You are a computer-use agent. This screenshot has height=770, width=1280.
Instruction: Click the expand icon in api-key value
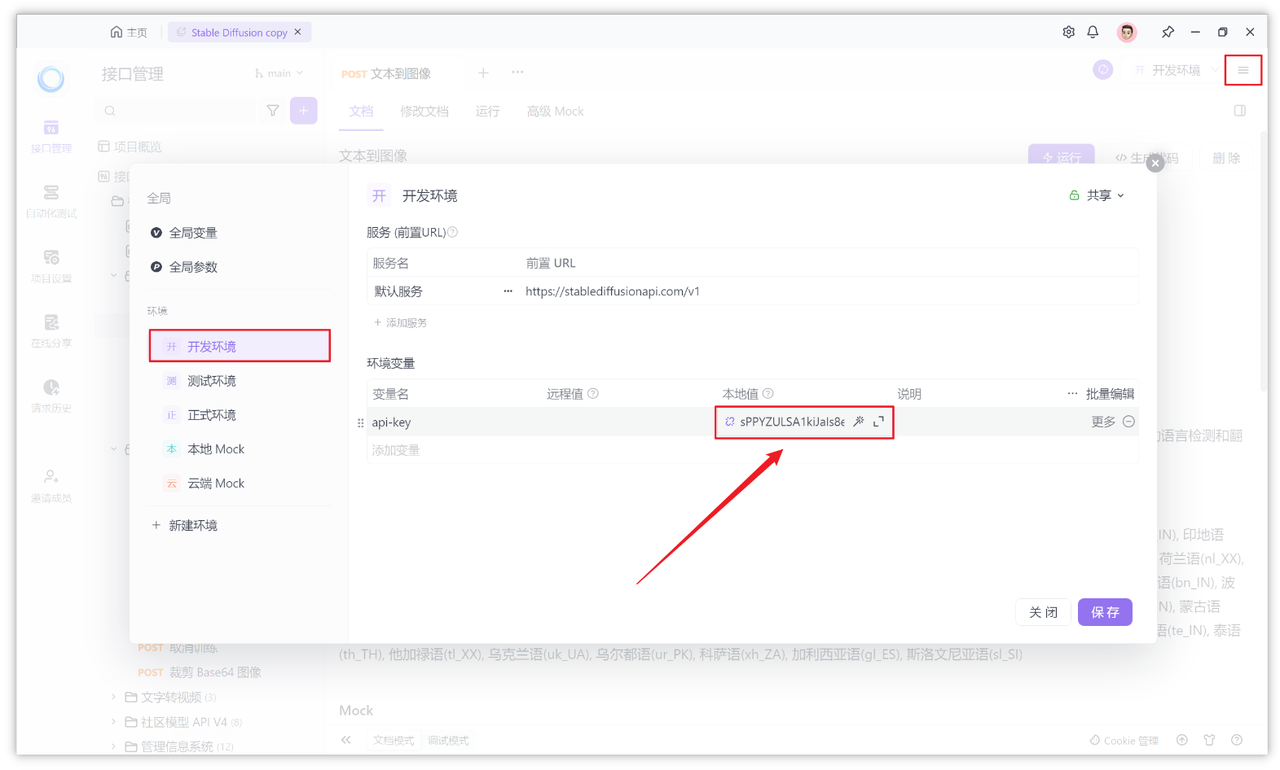click(878, 422)
